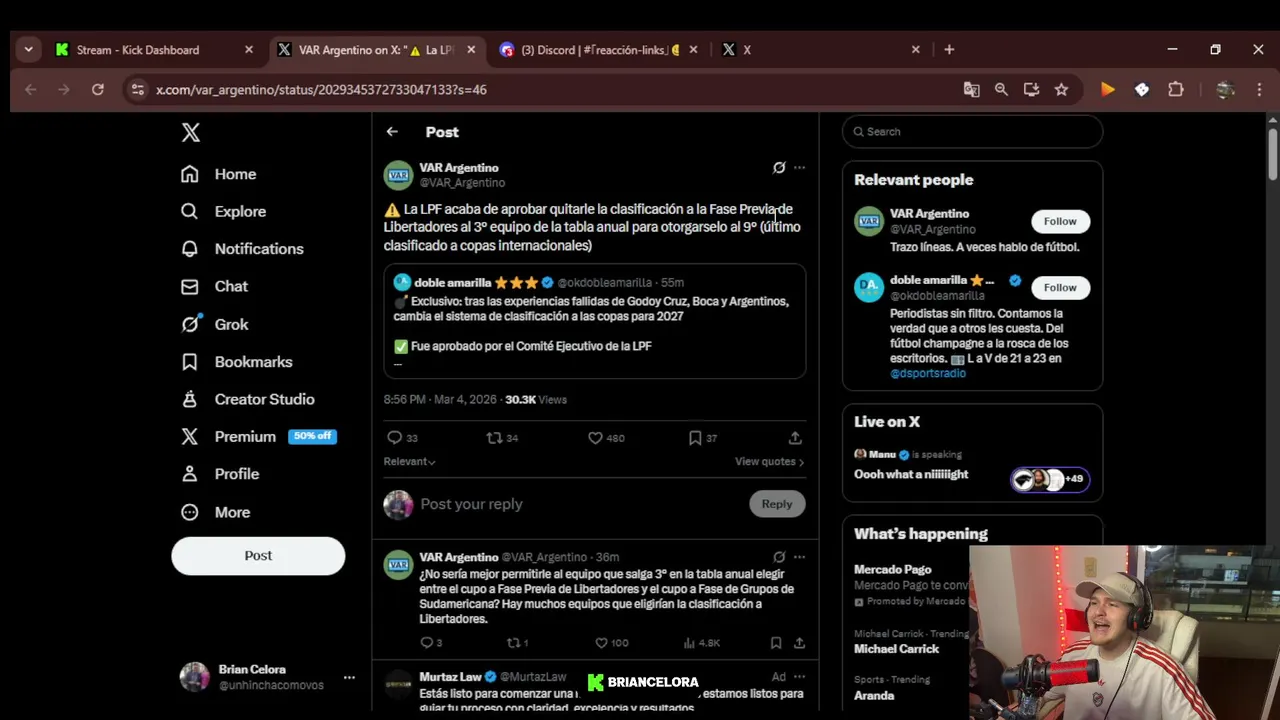Image resolution: width=1280 pixels, height=720 pixels.
Task: Open Chat in the sidebar
Action: click(214, 286)
